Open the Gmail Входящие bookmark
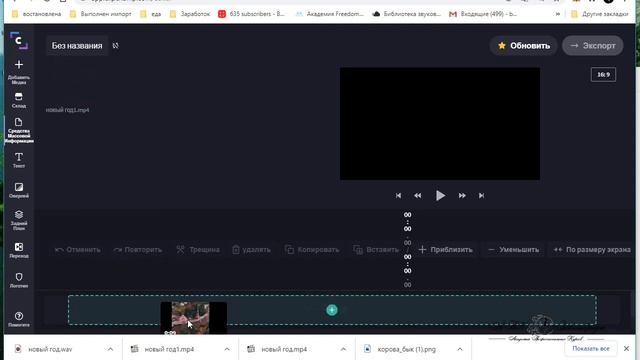Screen dimensions: 640x360 point(483,14)
